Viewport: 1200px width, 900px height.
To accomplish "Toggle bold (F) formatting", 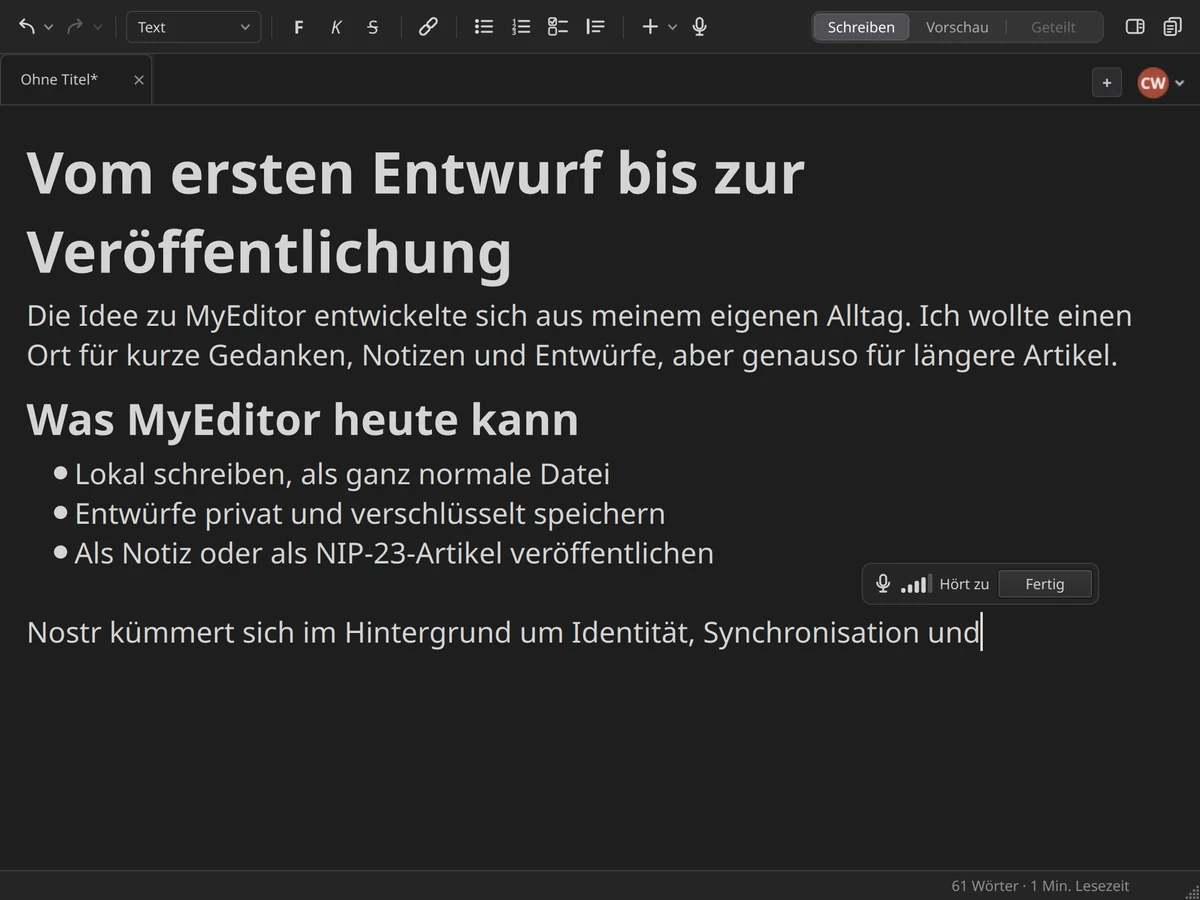I will [298, 27].
